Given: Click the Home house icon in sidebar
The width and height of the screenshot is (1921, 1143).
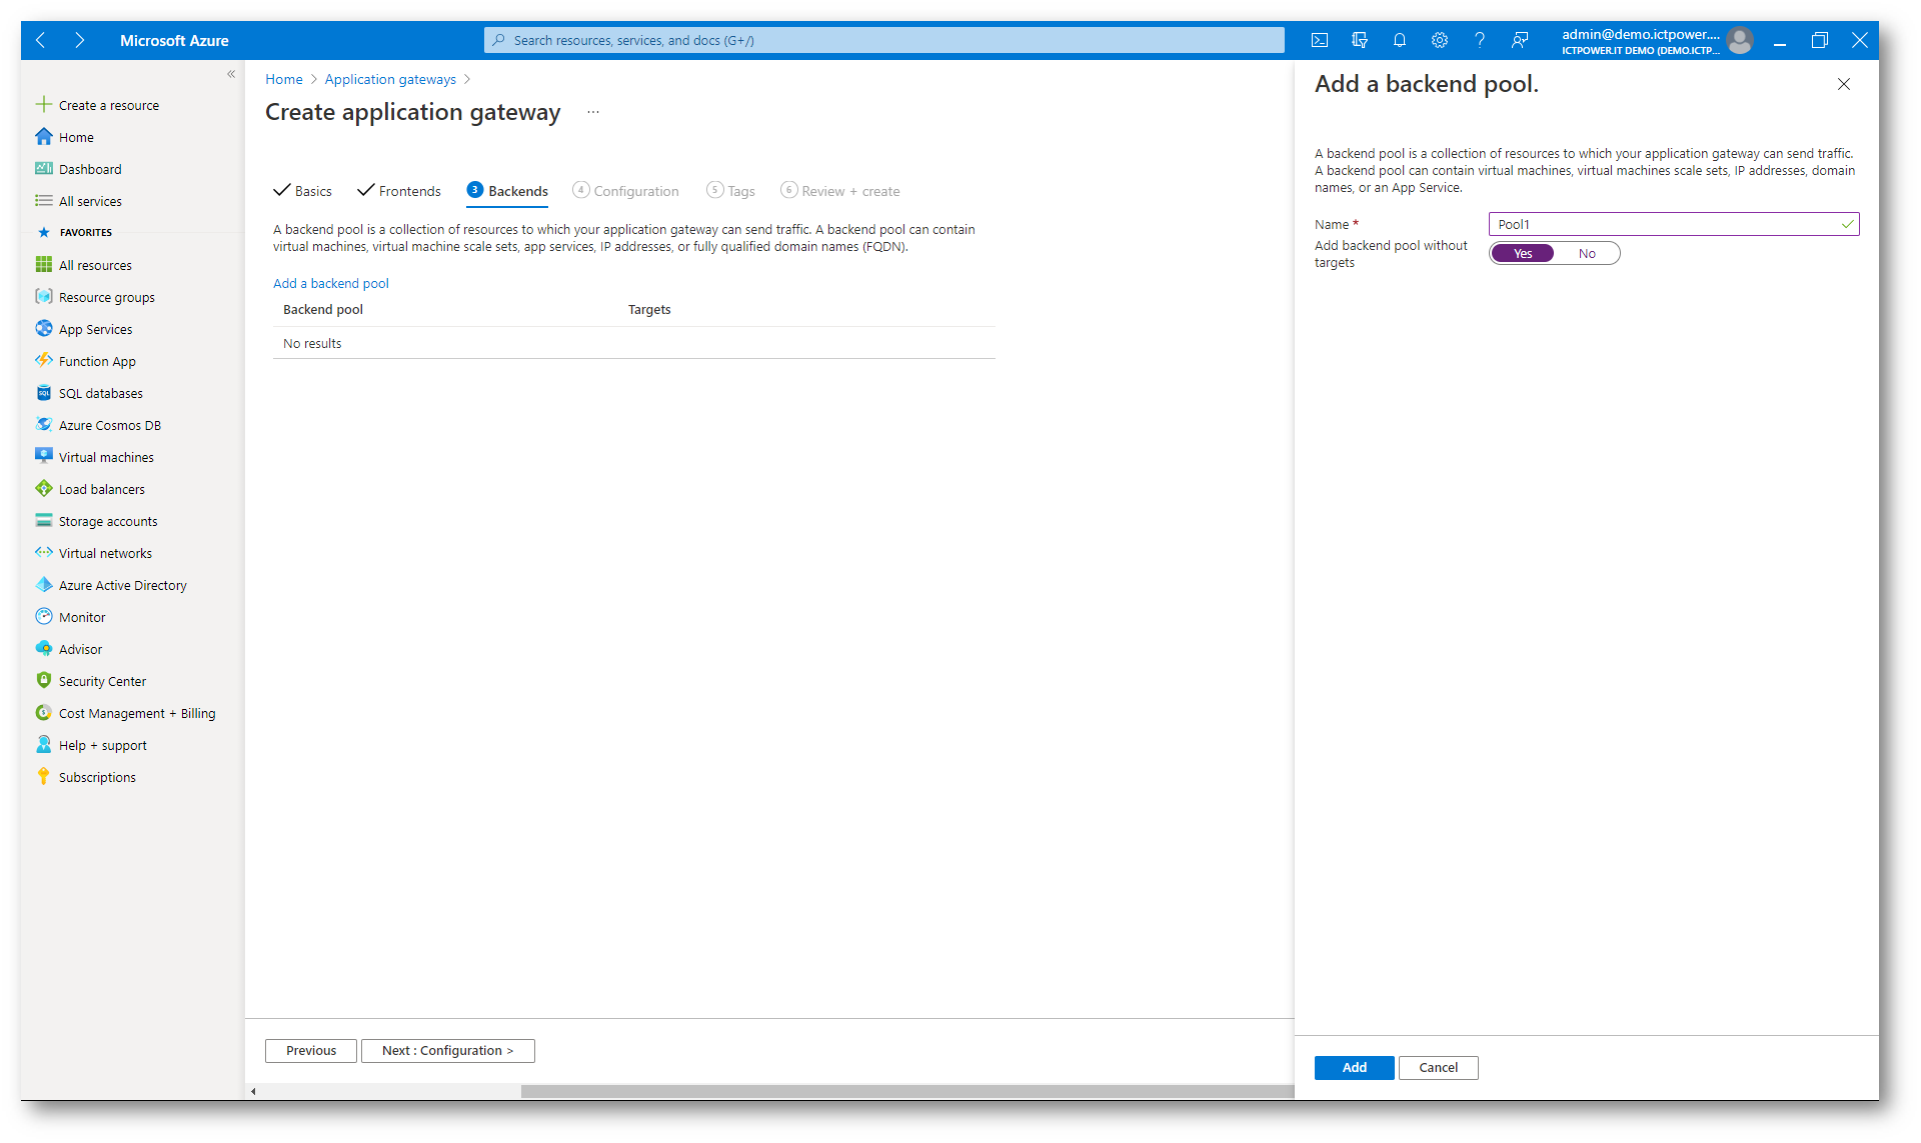Looking at the screenshot, I should (44, 136).
